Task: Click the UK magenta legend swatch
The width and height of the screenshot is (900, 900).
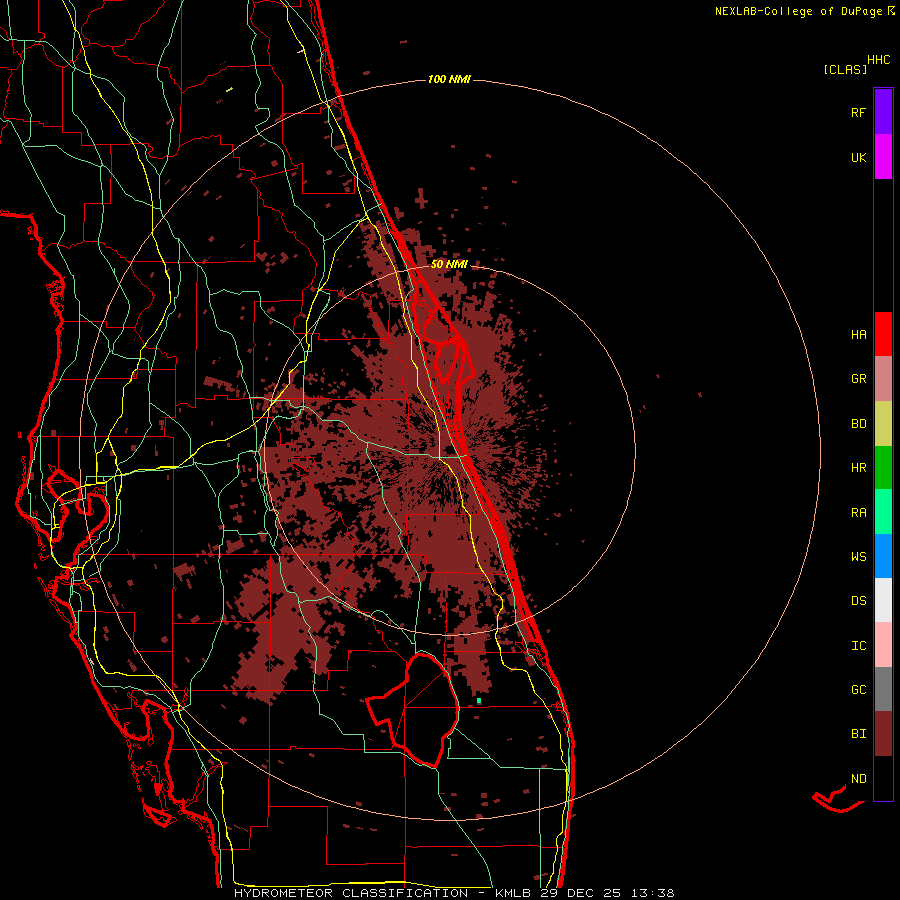Action: 883,157
